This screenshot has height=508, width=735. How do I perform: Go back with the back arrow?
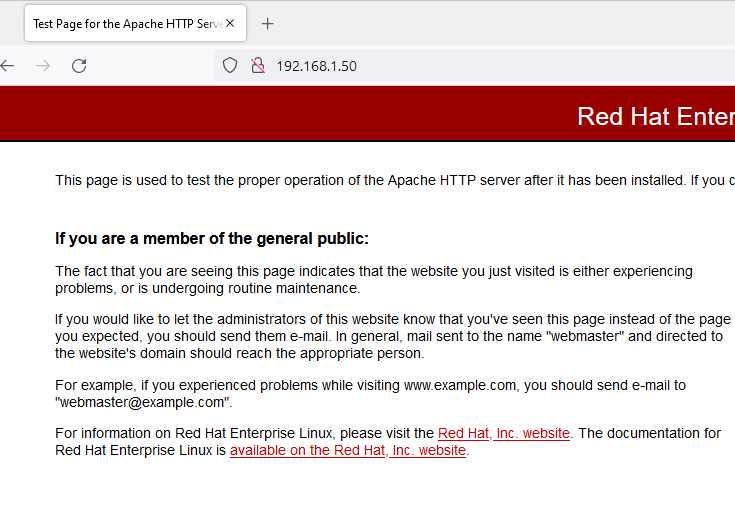pos(8,66)
